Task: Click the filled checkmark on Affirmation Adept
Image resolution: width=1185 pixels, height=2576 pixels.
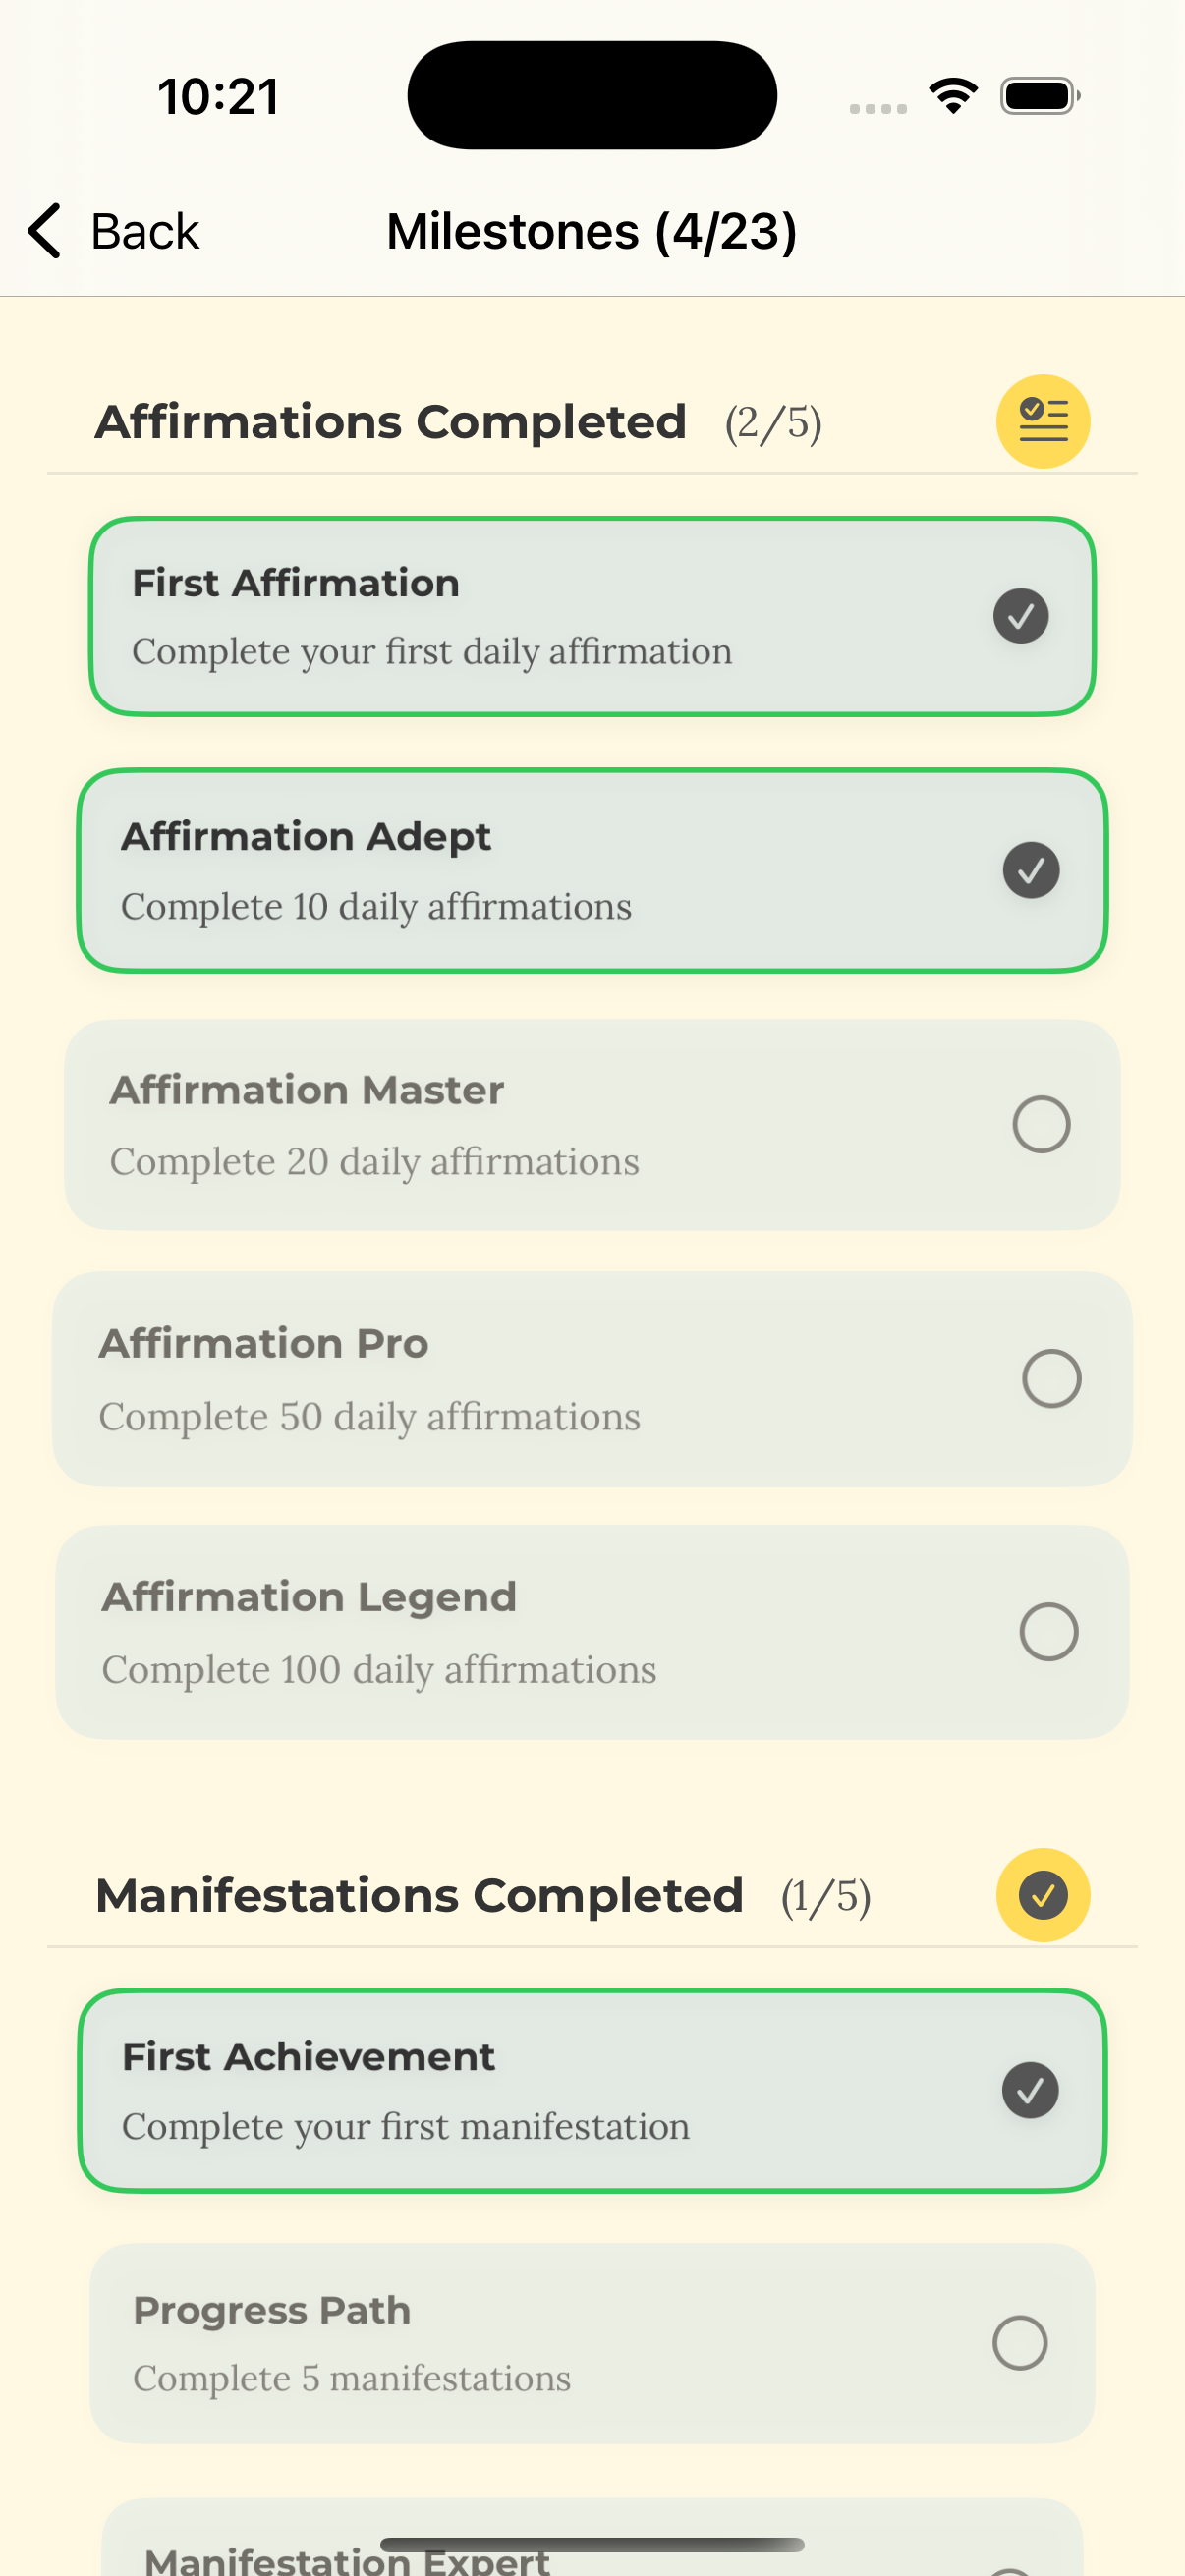Action: 1031,870
